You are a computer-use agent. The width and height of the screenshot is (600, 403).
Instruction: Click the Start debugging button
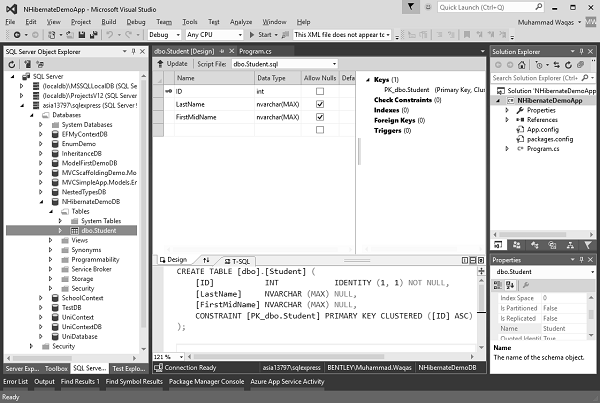(x=263, y=35)
